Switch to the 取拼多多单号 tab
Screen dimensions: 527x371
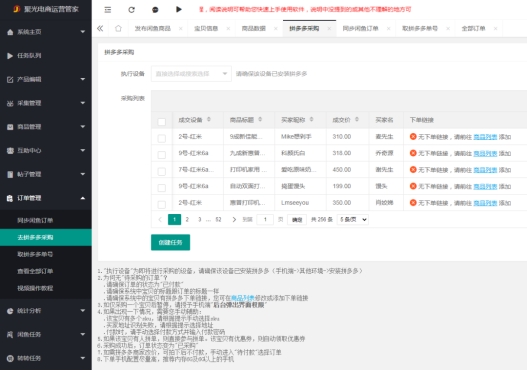[420, 29]
